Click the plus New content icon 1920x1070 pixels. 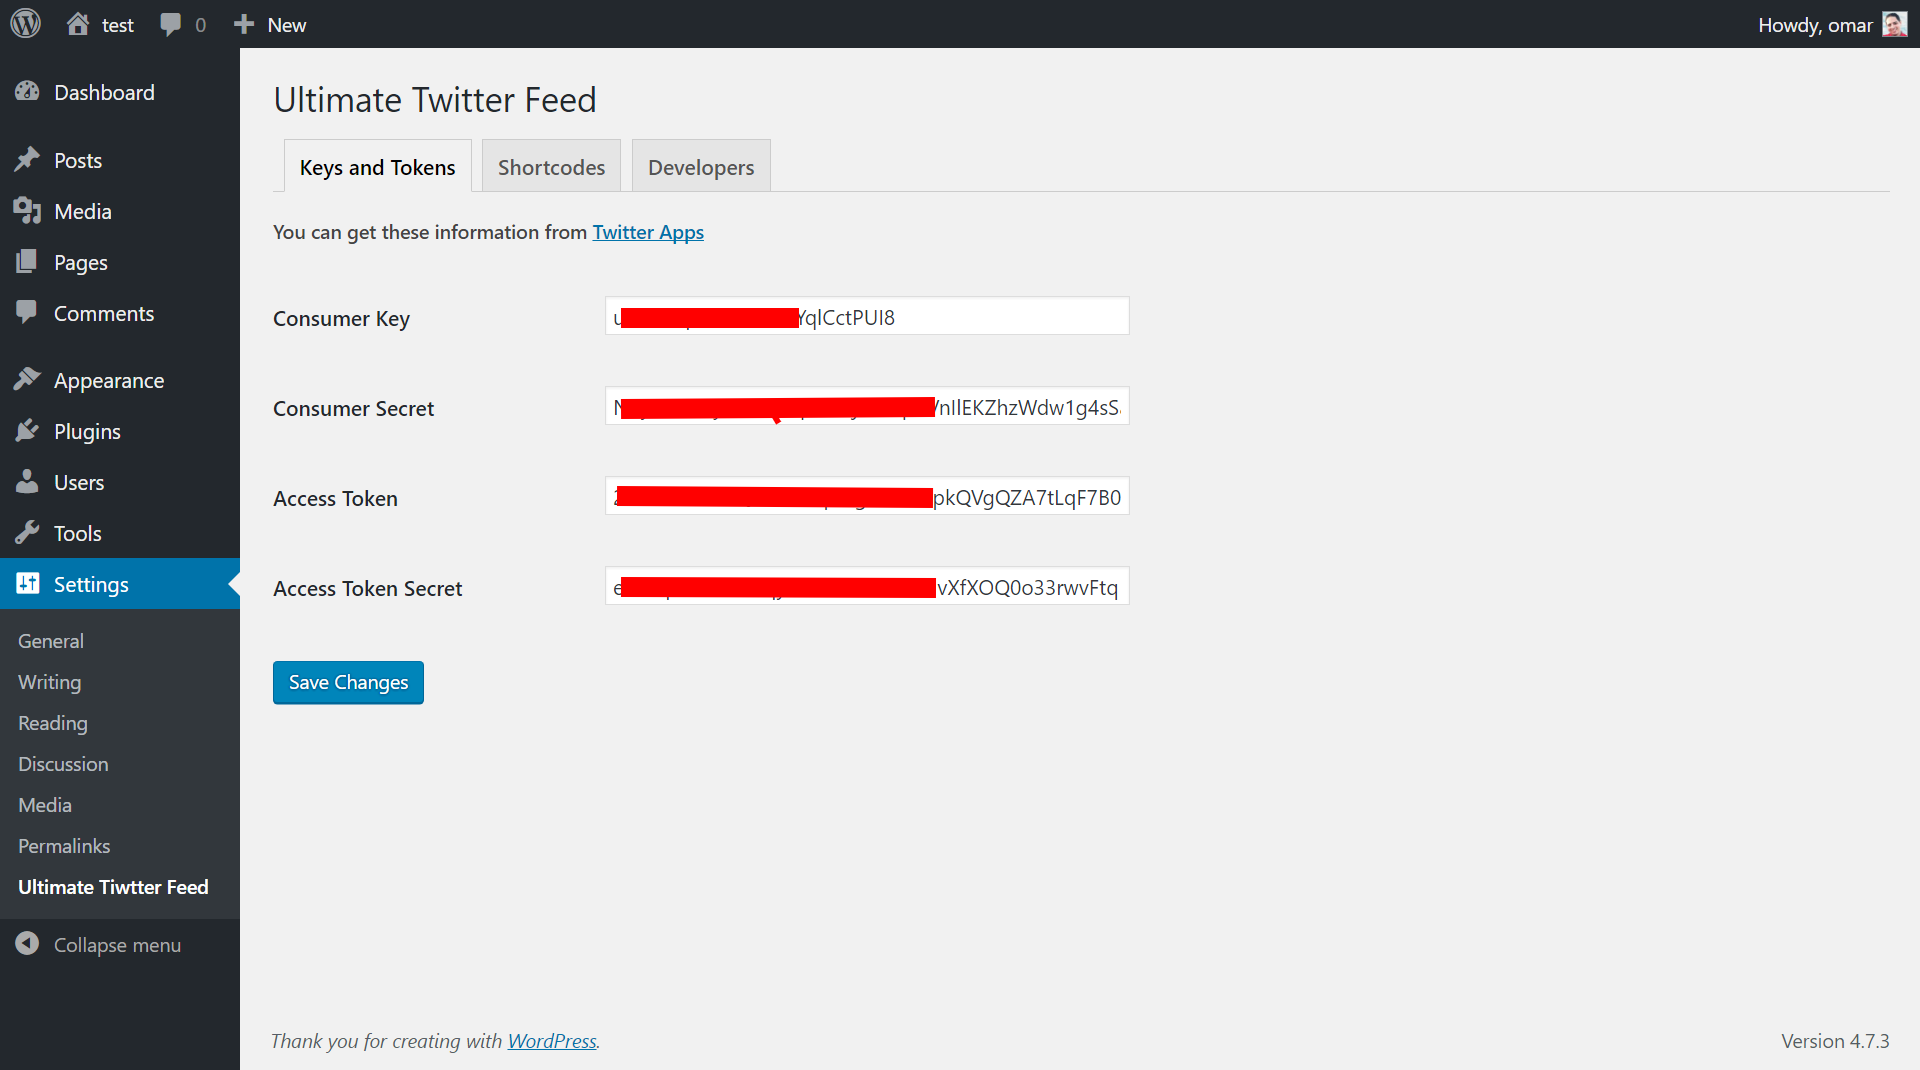244,24
